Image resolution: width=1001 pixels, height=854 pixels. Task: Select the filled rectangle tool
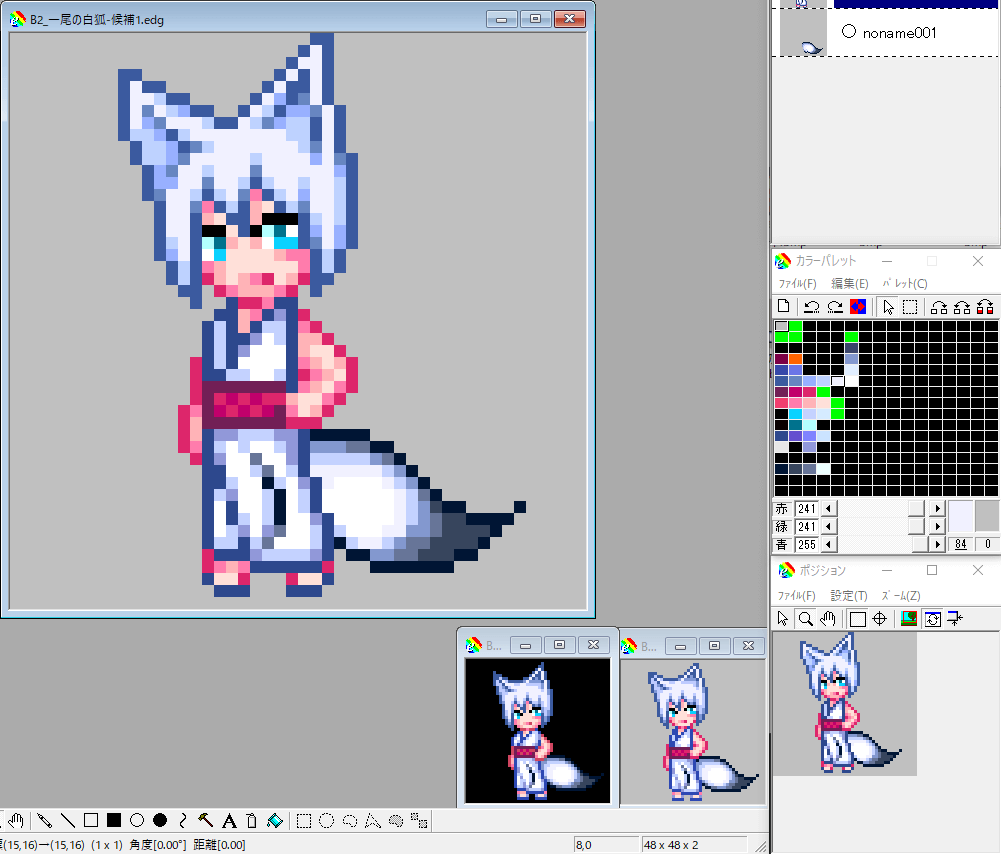114,821
